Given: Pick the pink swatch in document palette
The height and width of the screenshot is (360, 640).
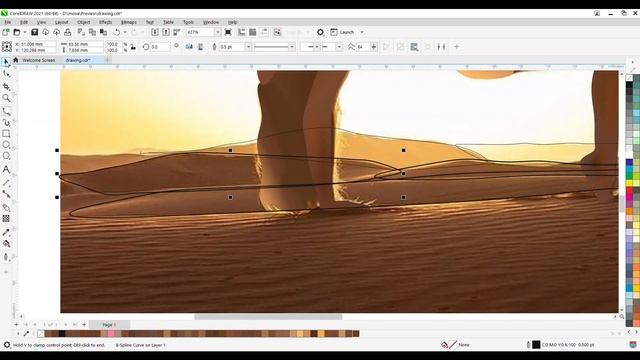Looking at the screenshot, I should pos(111,334).
